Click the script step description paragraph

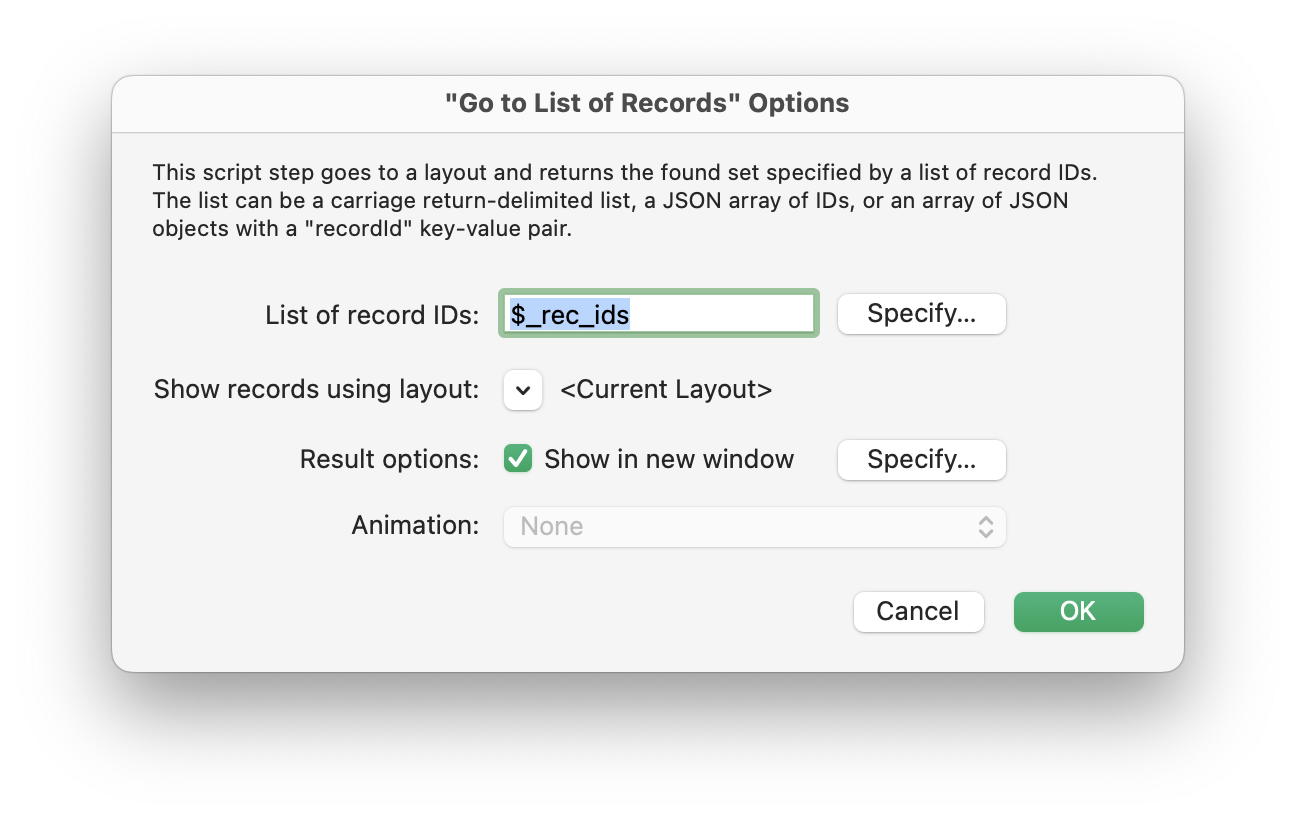(624, 200)
